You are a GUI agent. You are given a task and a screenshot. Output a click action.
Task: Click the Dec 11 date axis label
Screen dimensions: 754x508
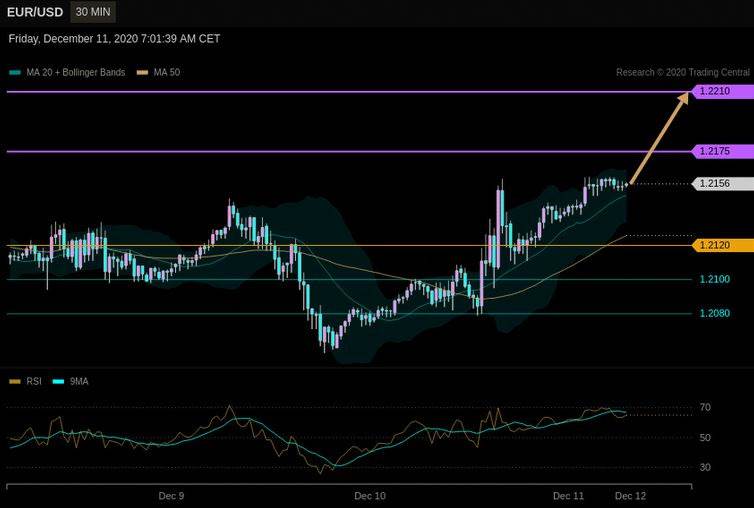click(568, 496)
